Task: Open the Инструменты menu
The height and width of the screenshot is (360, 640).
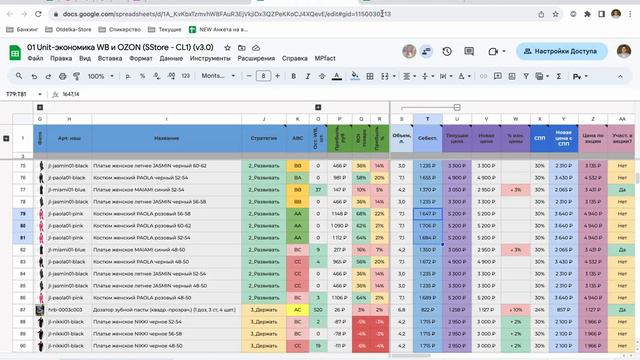Action: (210, 58)
